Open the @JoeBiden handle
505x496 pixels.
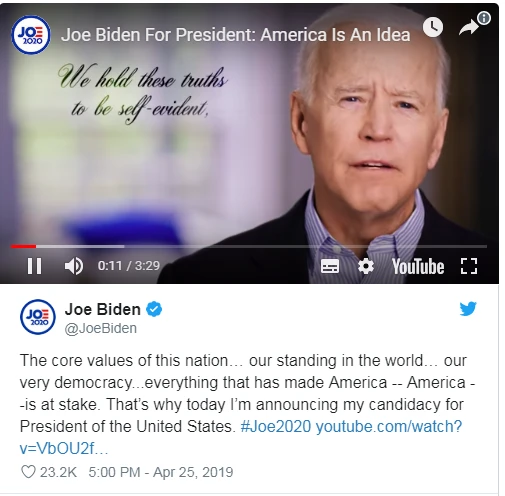(101, 328)
